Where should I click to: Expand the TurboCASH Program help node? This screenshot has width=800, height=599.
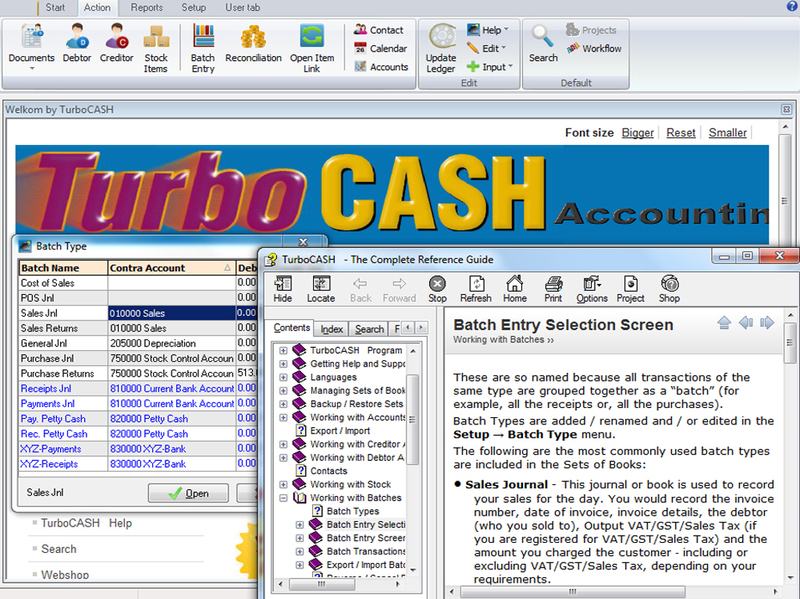coord(283,351)
